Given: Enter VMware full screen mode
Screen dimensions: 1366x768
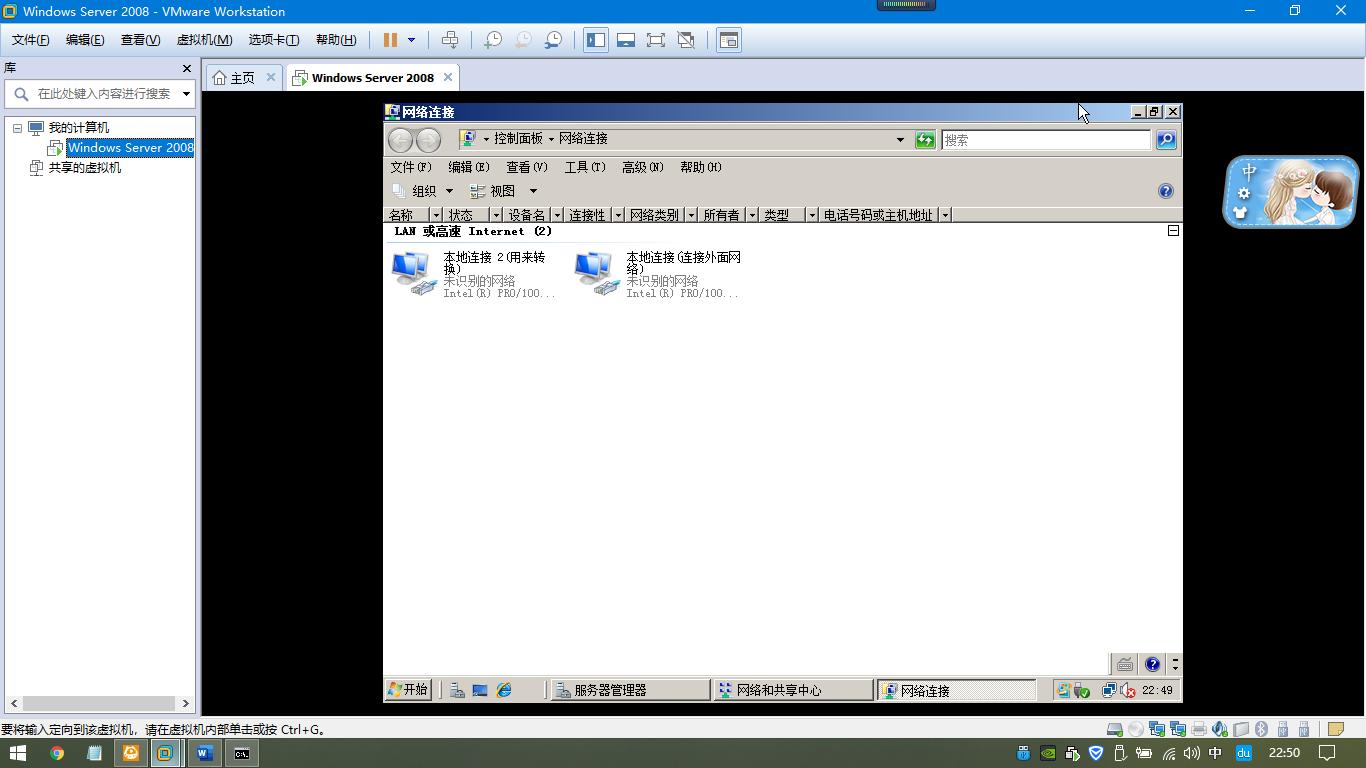Looking at the screenshot, I should pyautogui.click(x=656, y=40).
